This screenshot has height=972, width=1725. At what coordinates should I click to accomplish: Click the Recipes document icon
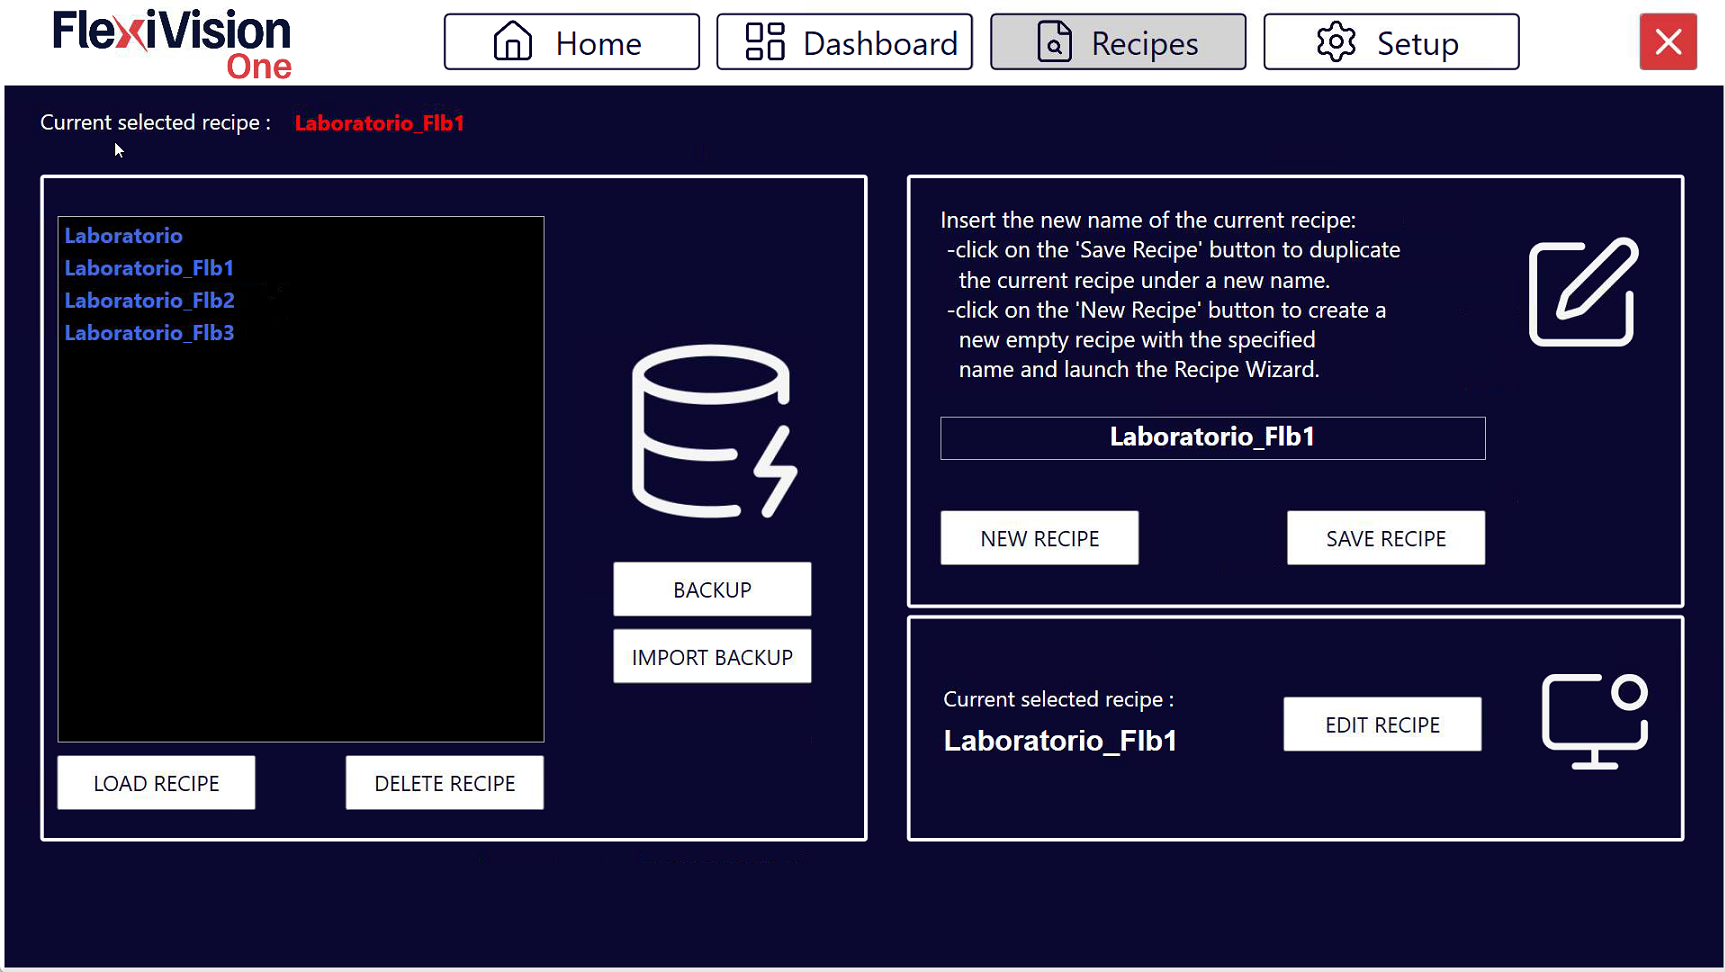pos(1054,42)
